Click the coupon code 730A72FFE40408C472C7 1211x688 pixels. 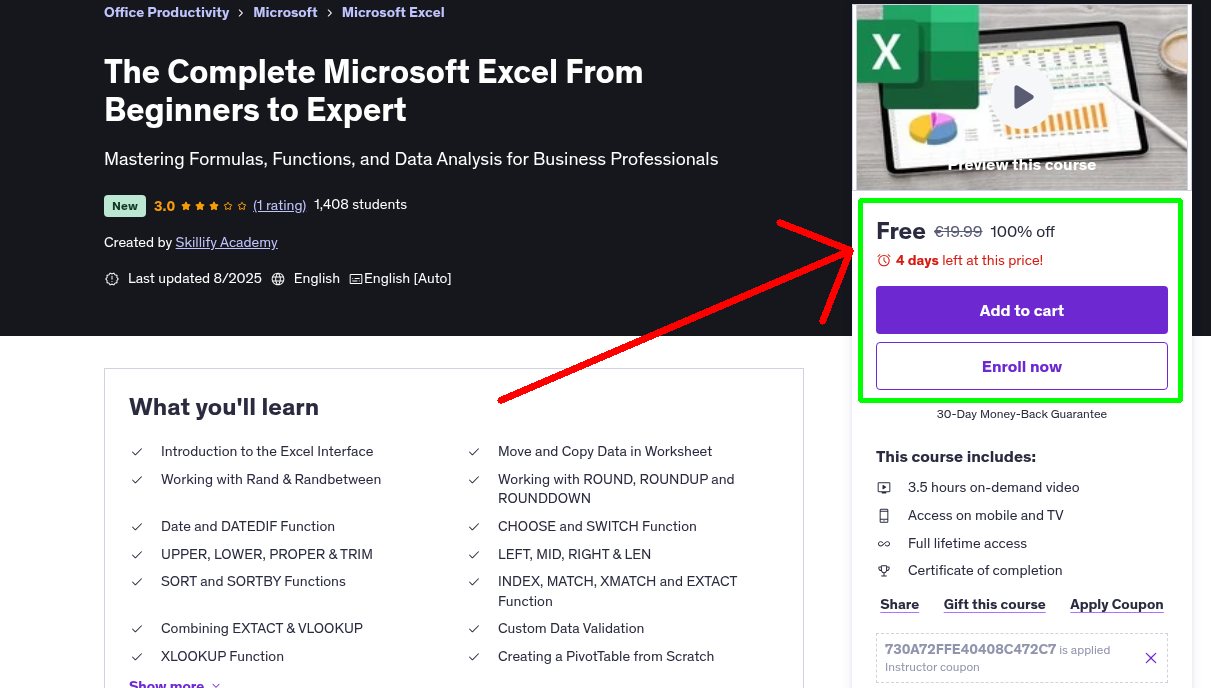tap(970, 649)
